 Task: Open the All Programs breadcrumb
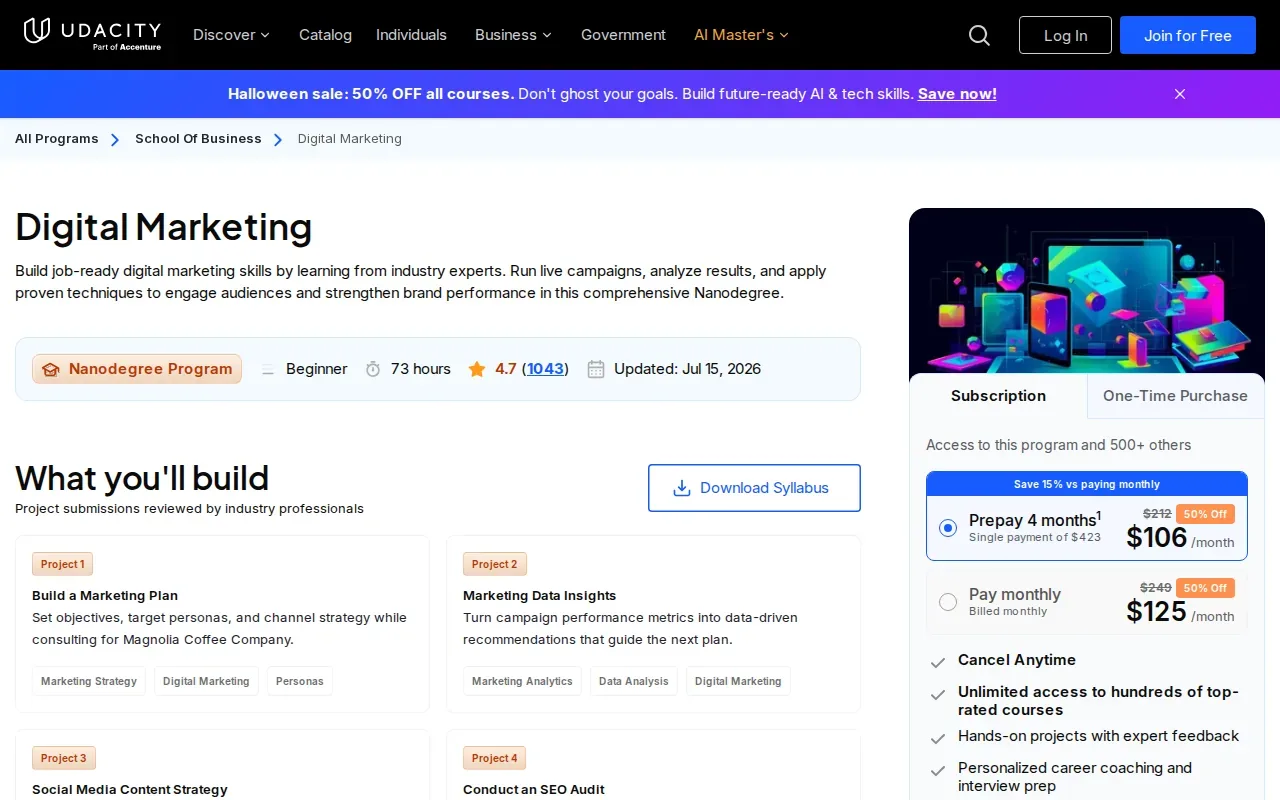[x=57, y=139]
